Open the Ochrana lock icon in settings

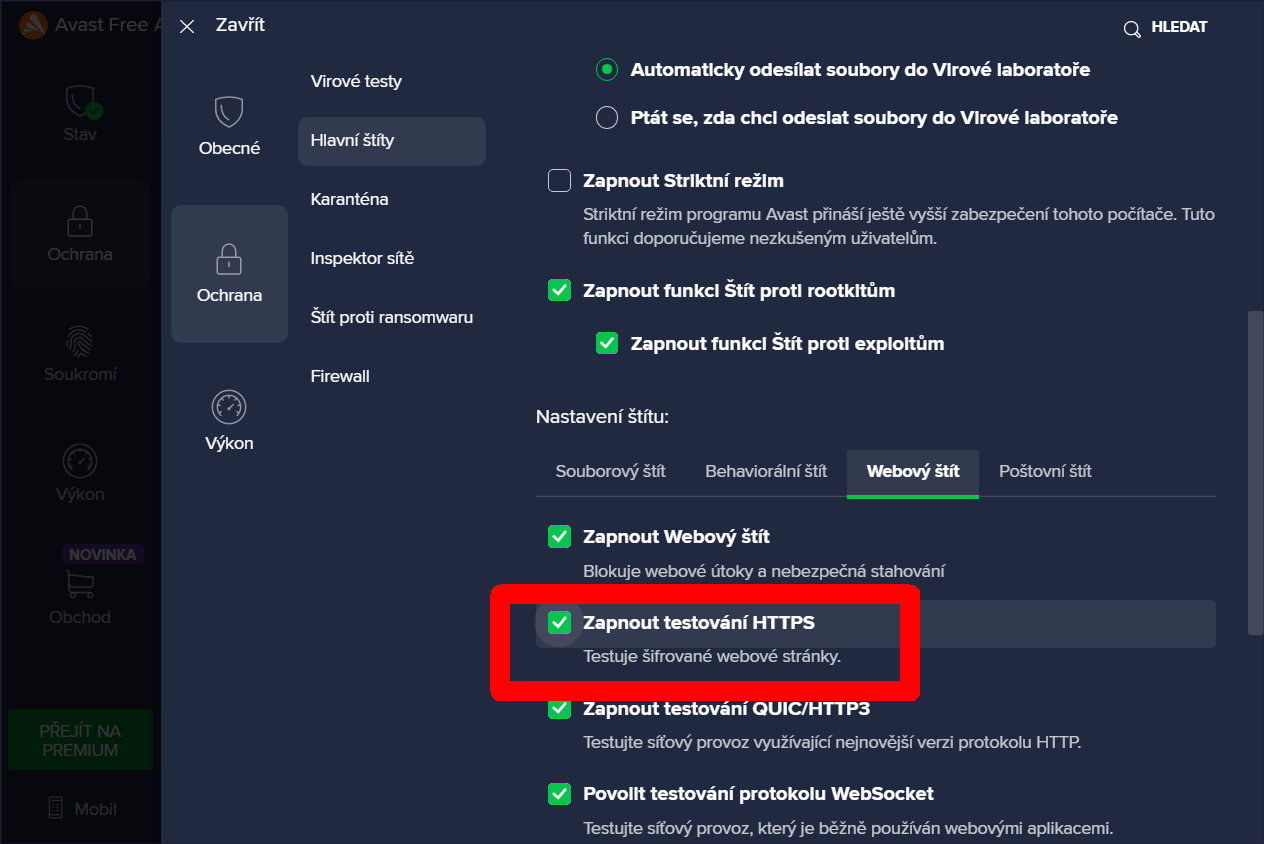coord(229,259)
